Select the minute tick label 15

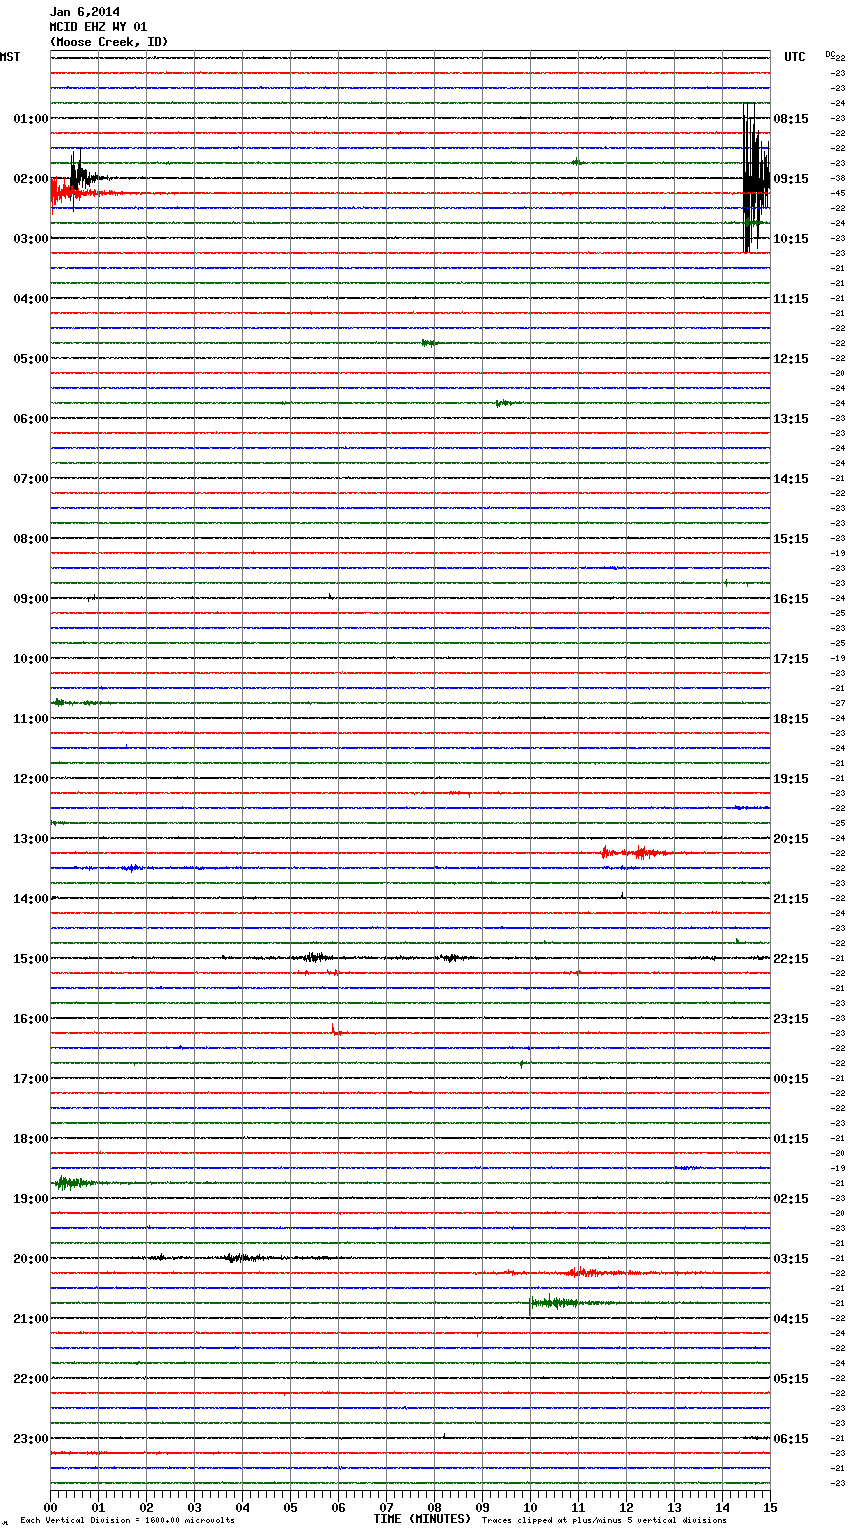pos(770,1507)
